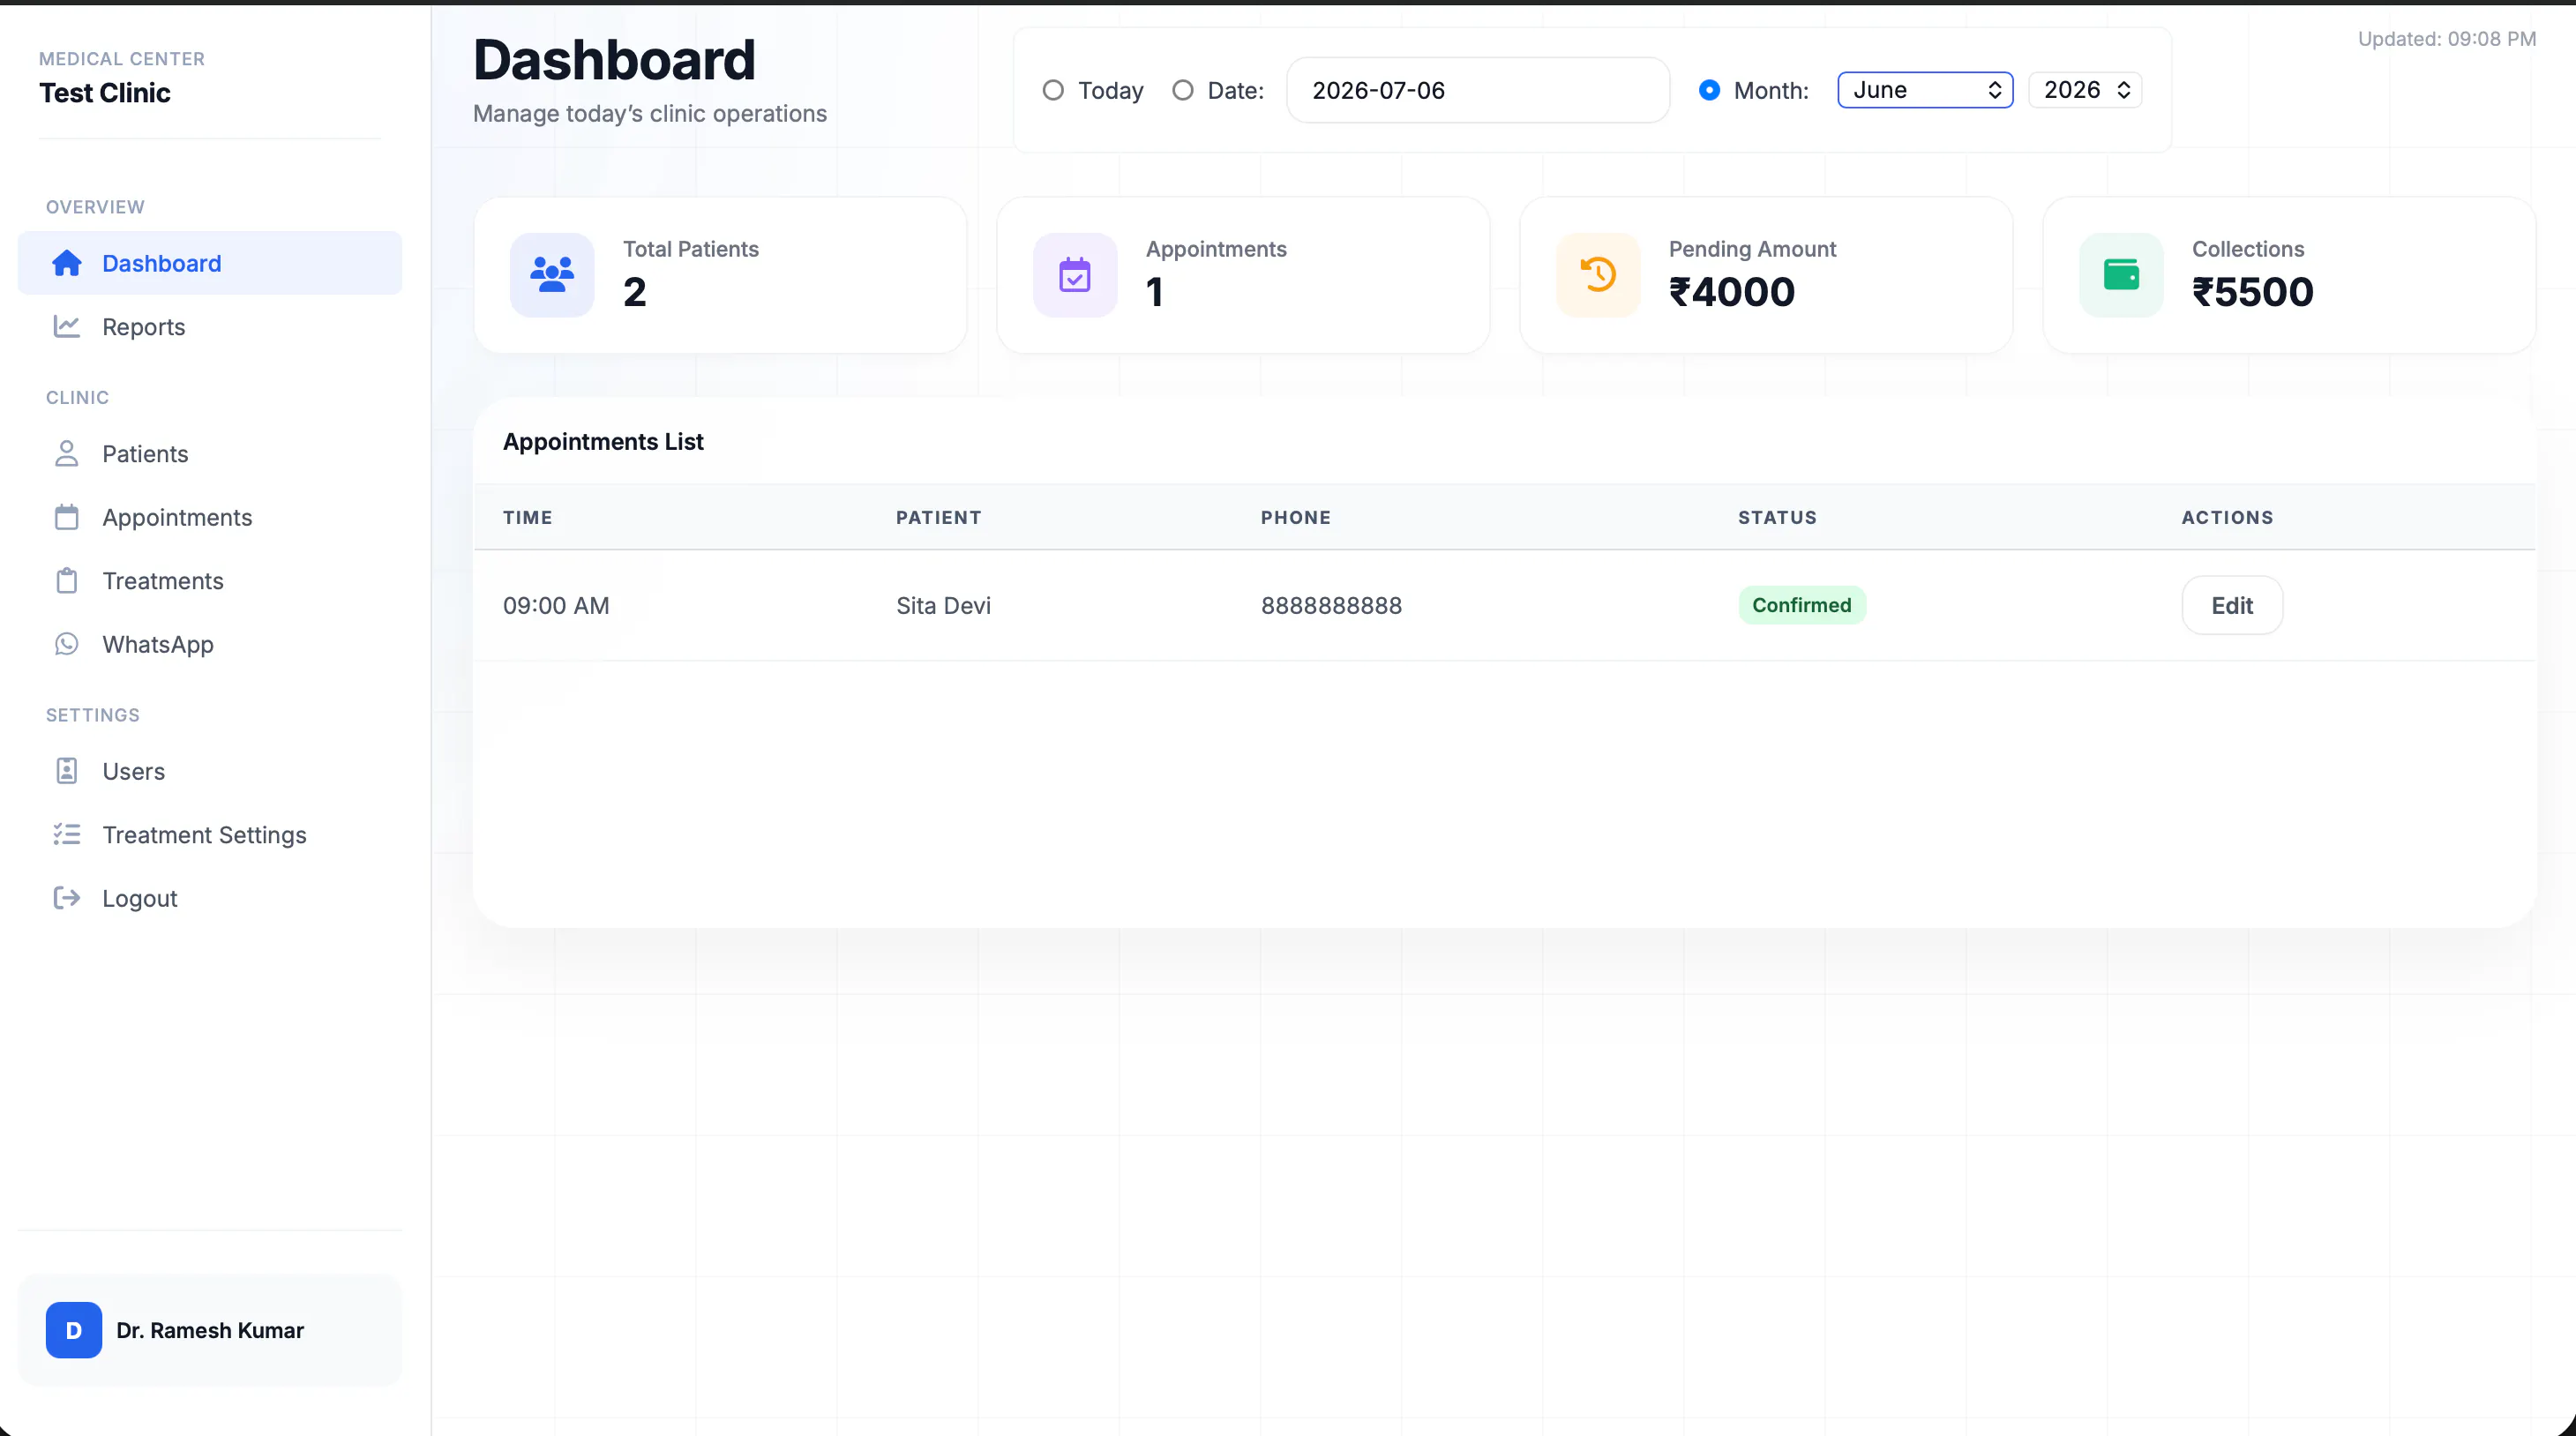Click the Dr. Ramesh Kumar name
Viewport: 2576px width, 1436px height.
point(210,1330)
